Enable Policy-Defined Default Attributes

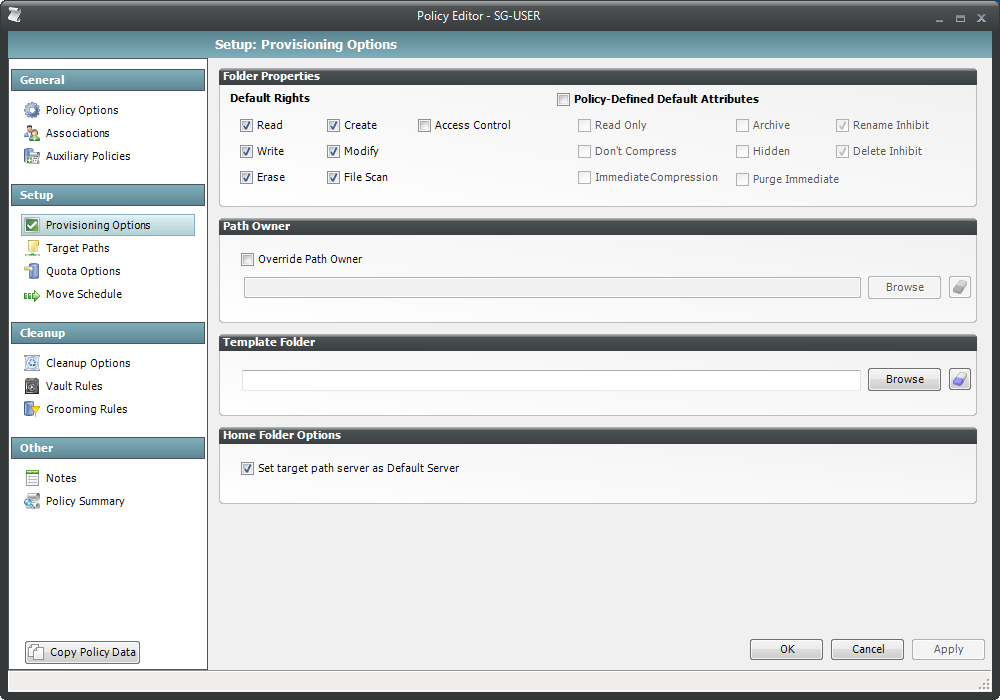[563, 99]
